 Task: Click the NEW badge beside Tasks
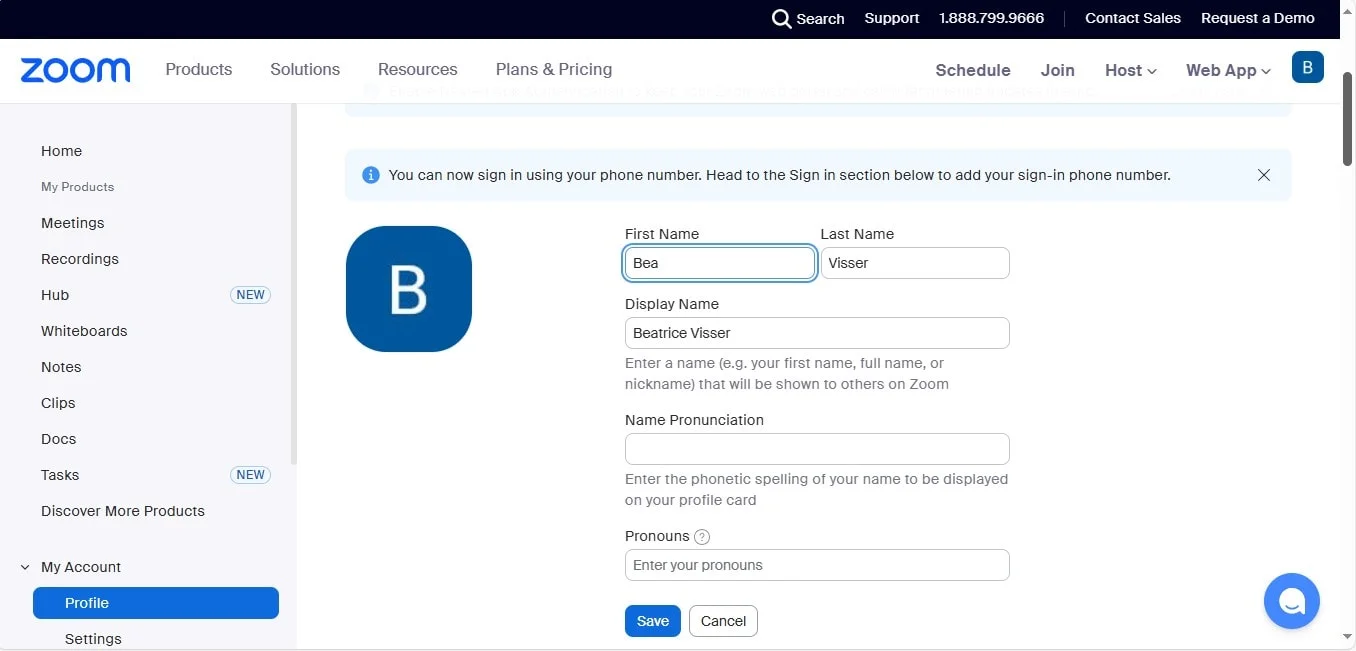(250, 475)
